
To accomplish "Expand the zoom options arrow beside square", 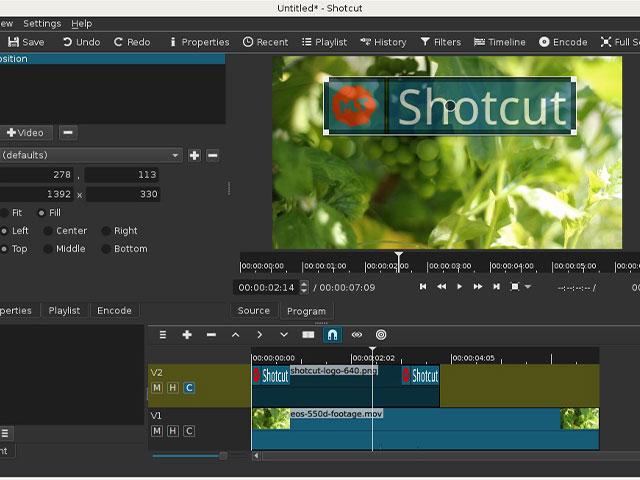I will (x=528, y=287).
